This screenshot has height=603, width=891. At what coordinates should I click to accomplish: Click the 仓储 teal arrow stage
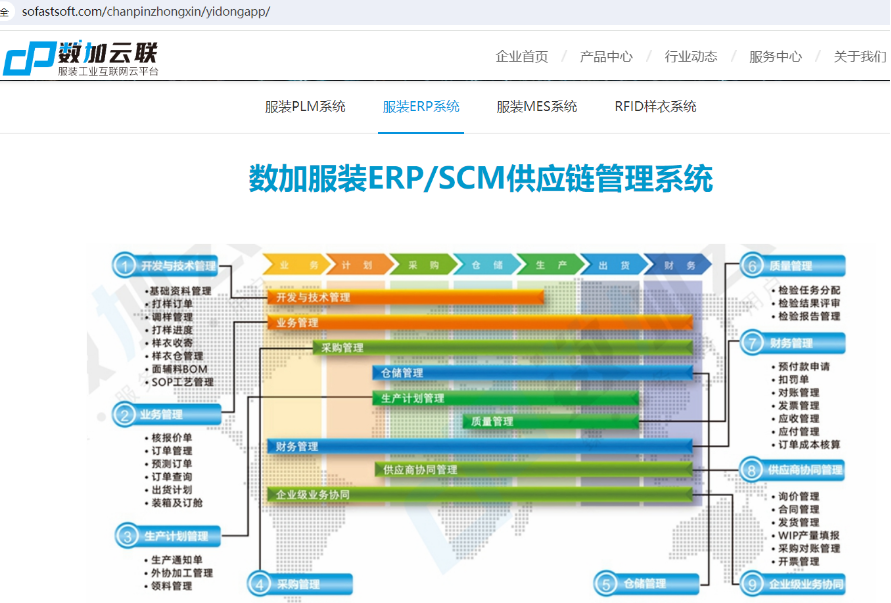click(x=487, y=265)
